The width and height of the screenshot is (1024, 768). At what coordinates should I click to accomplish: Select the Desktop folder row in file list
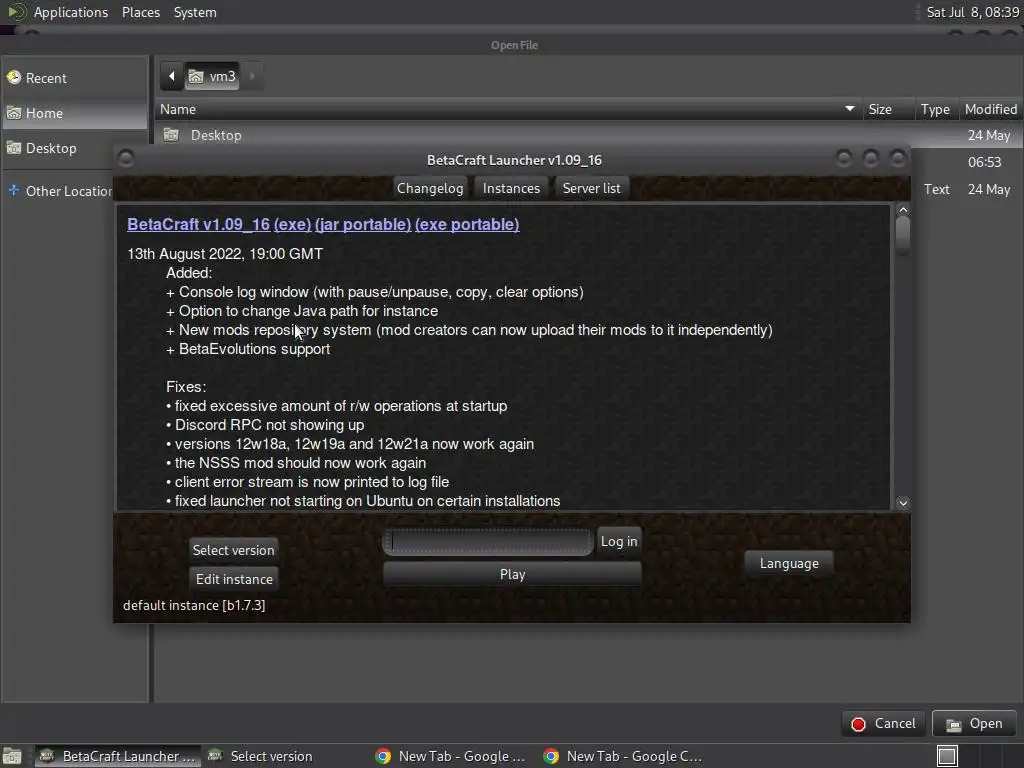click(588, 135)
